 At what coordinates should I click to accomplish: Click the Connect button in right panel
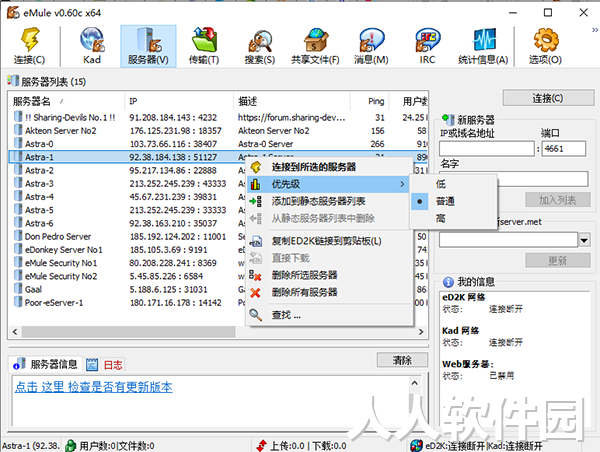[x=548, y=98]
